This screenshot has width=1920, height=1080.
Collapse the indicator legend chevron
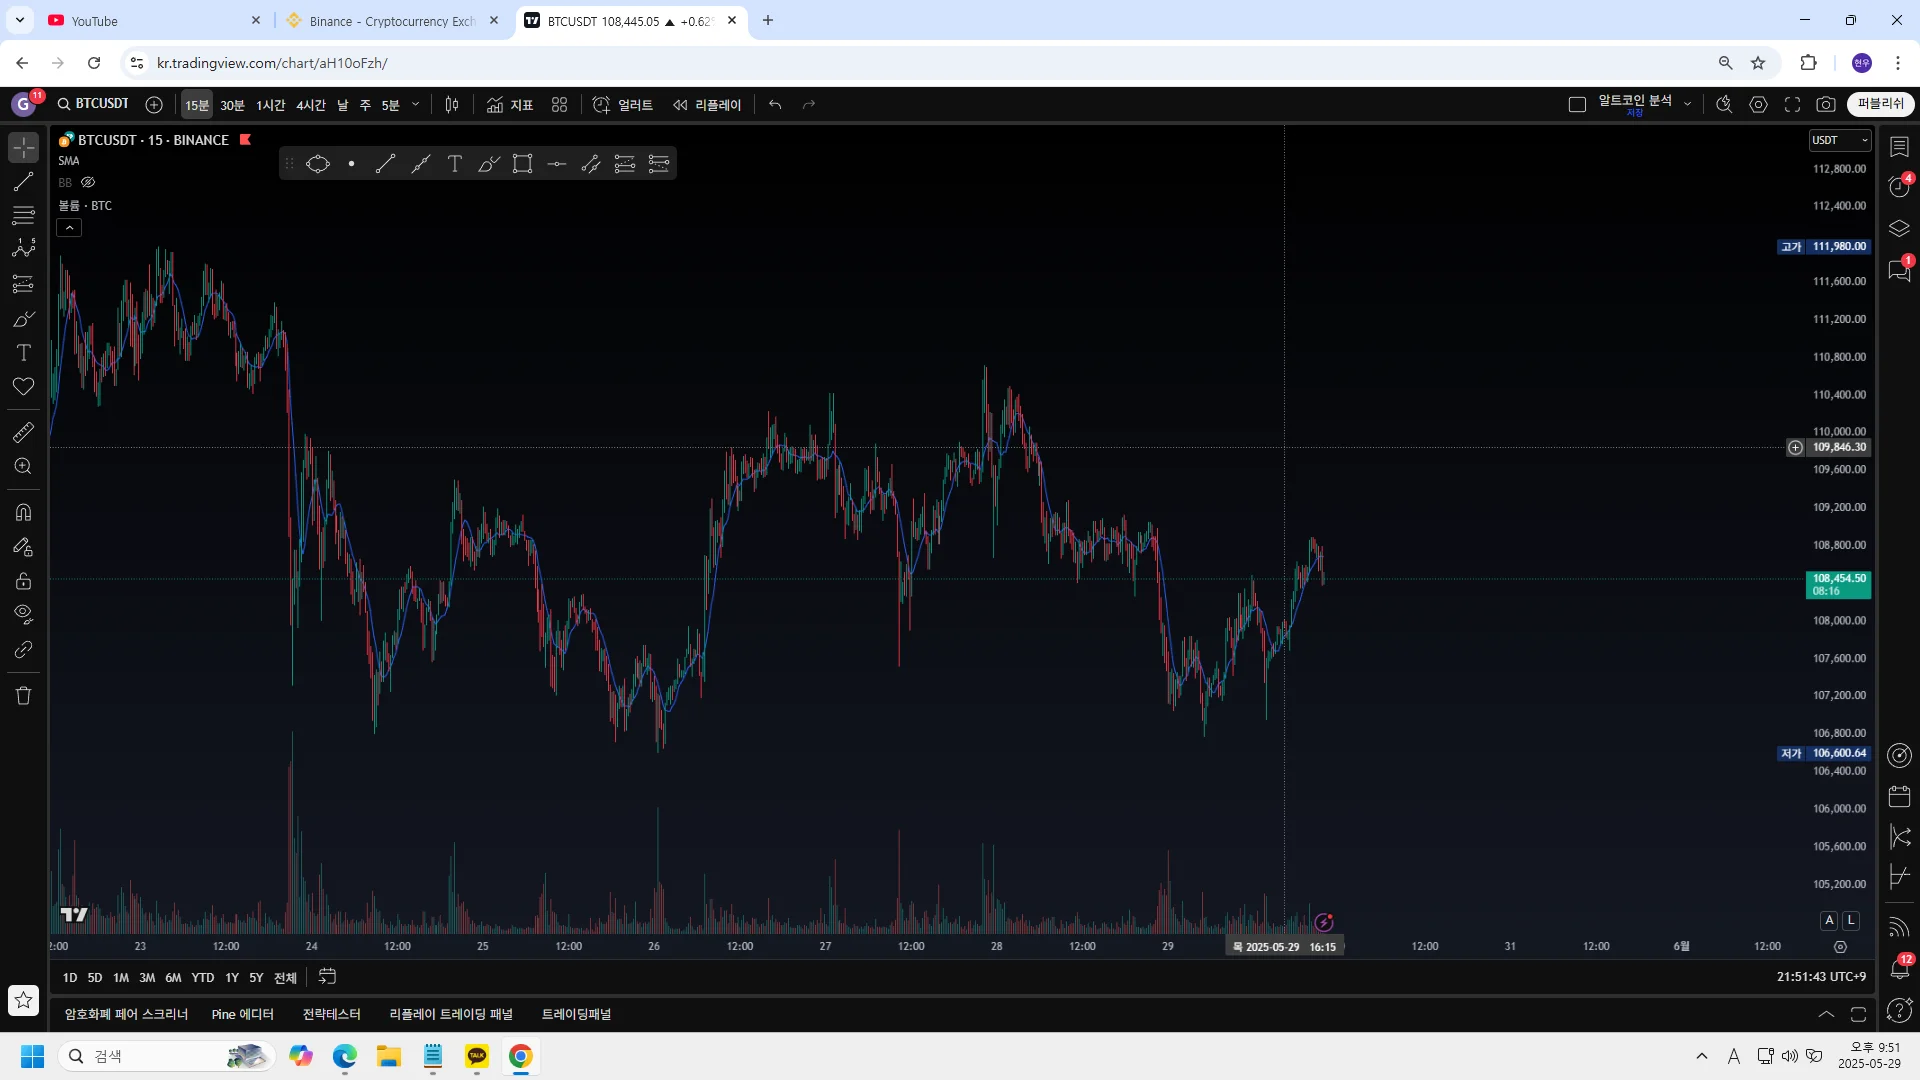pyautogui.click(x=69, y=228)
